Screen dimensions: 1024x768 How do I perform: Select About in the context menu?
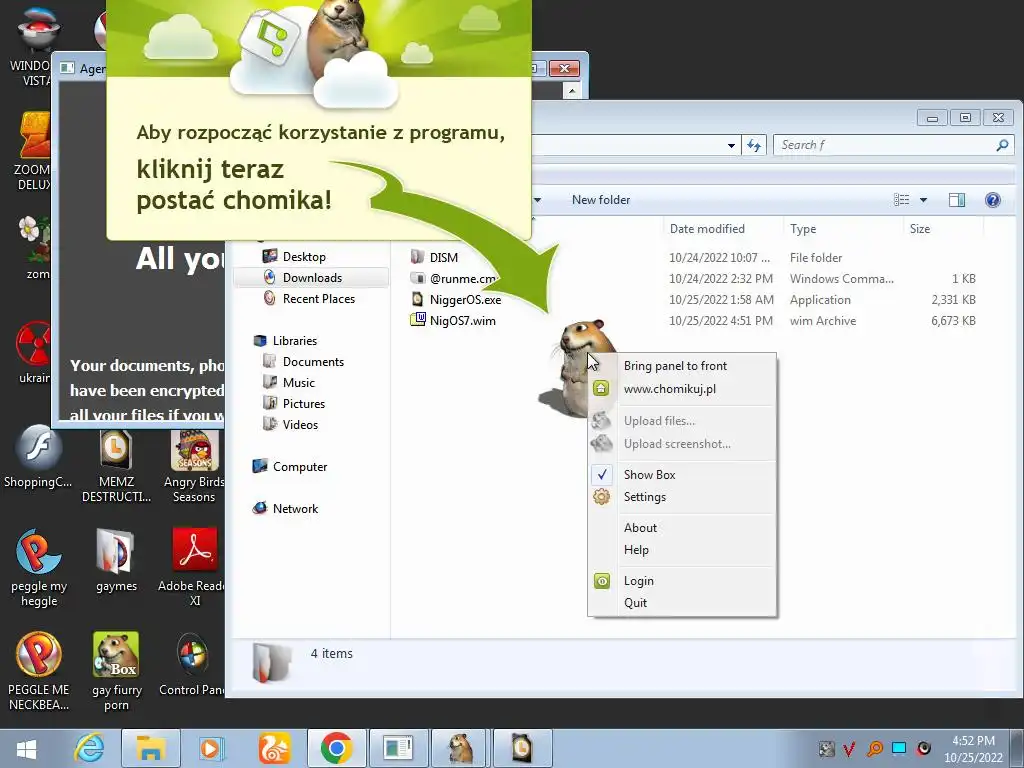[x=640, y=528]
